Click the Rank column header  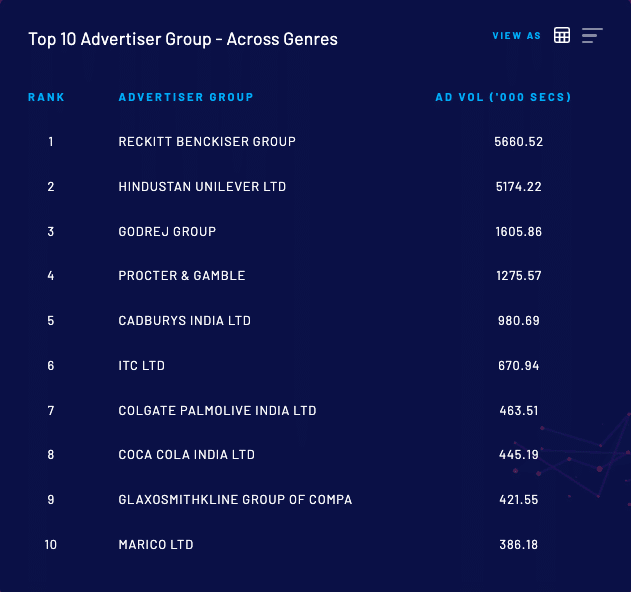(x=46, y=97)
